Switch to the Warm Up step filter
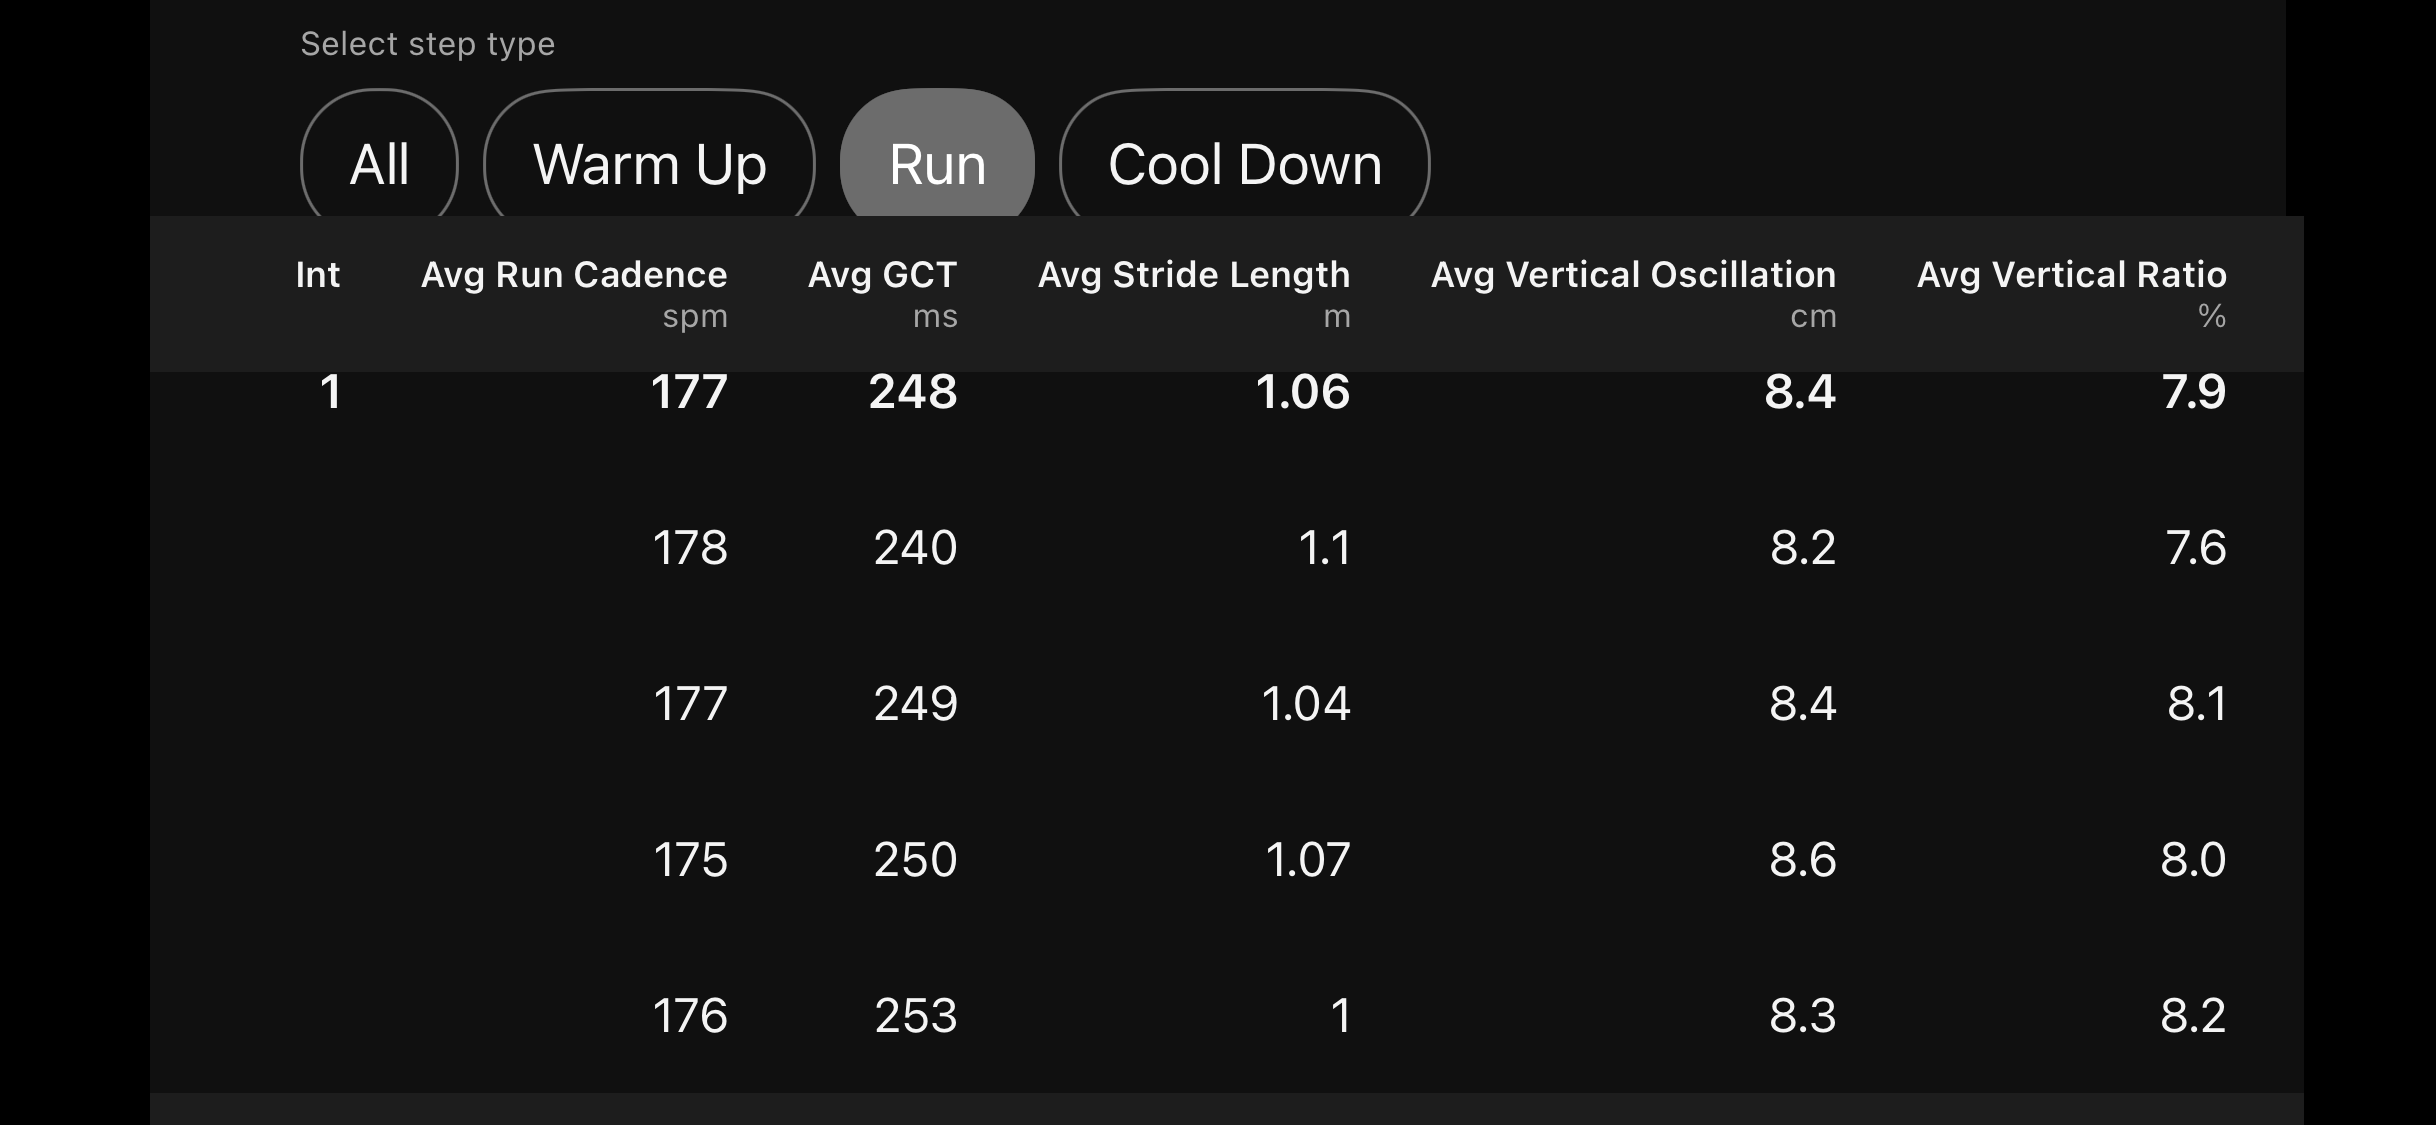The image size is (2436, 1125). point(649,164)
